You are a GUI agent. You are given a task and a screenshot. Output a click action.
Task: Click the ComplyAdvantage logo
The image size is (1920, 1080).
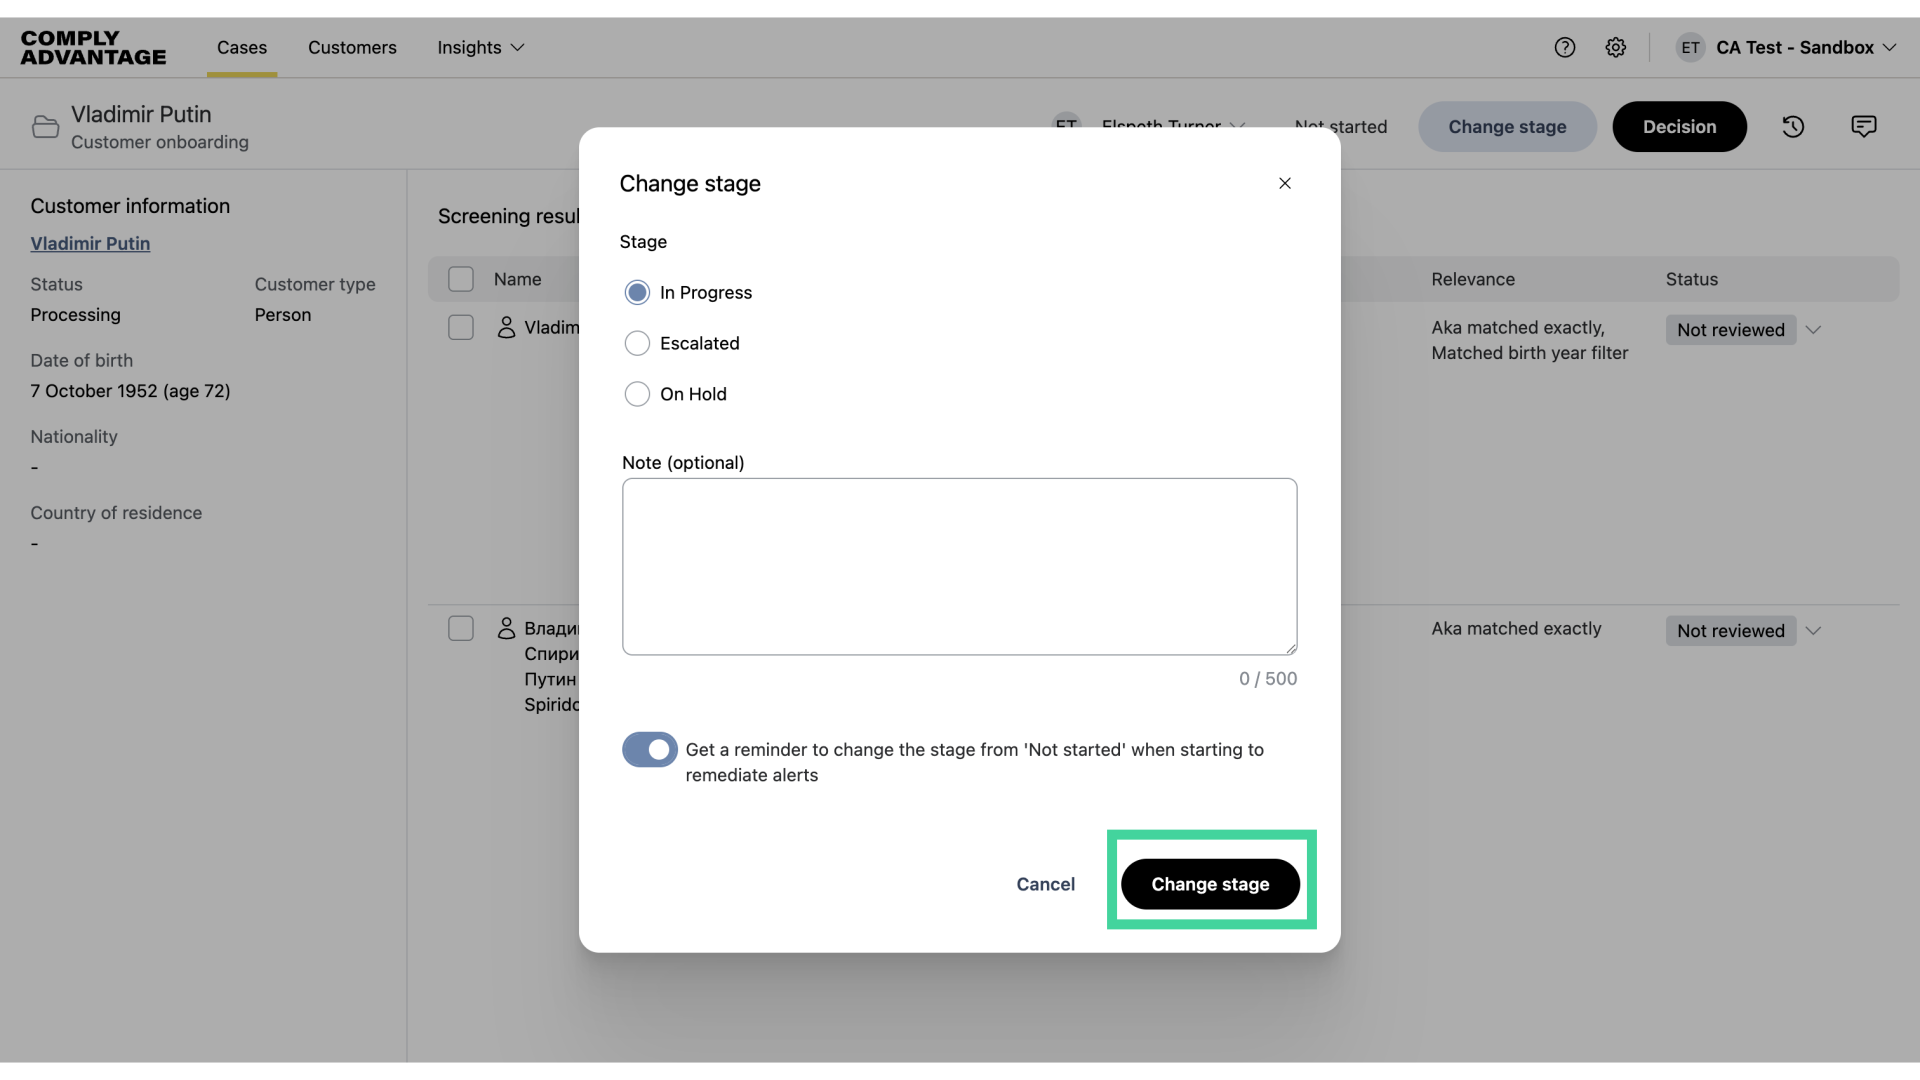pos(93,48)
